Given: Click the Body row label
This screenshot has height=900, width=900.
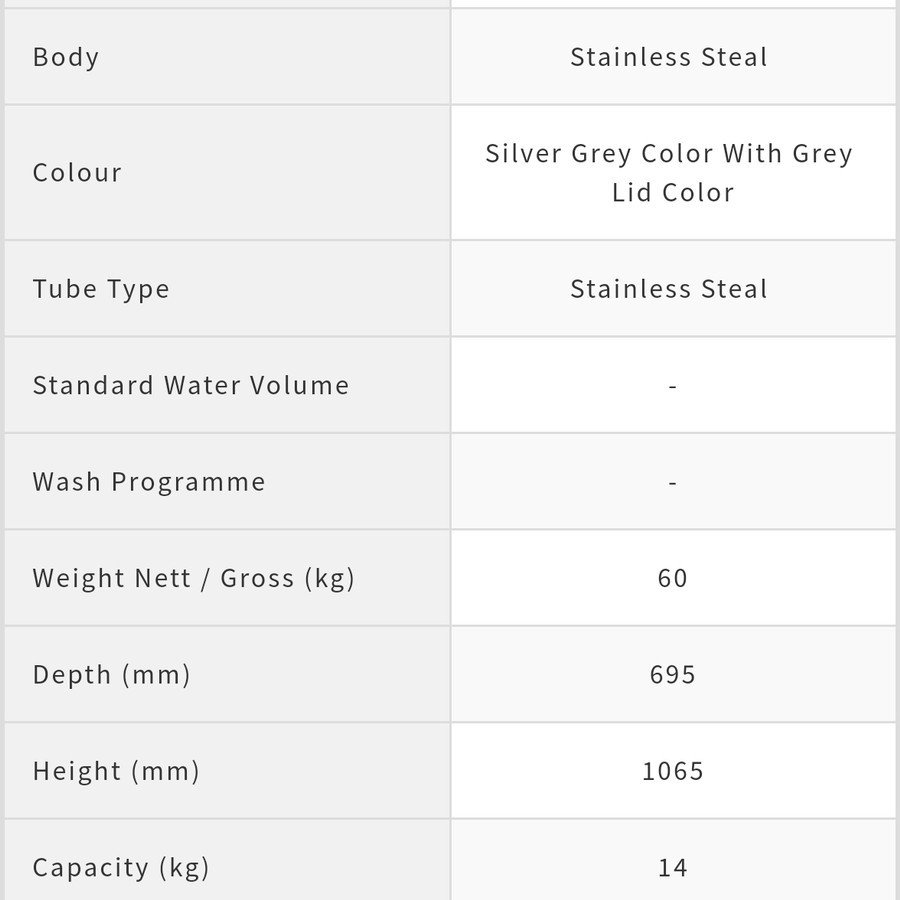Looking at the screenshot, I should pyautogui.click(x=66, y=57).
